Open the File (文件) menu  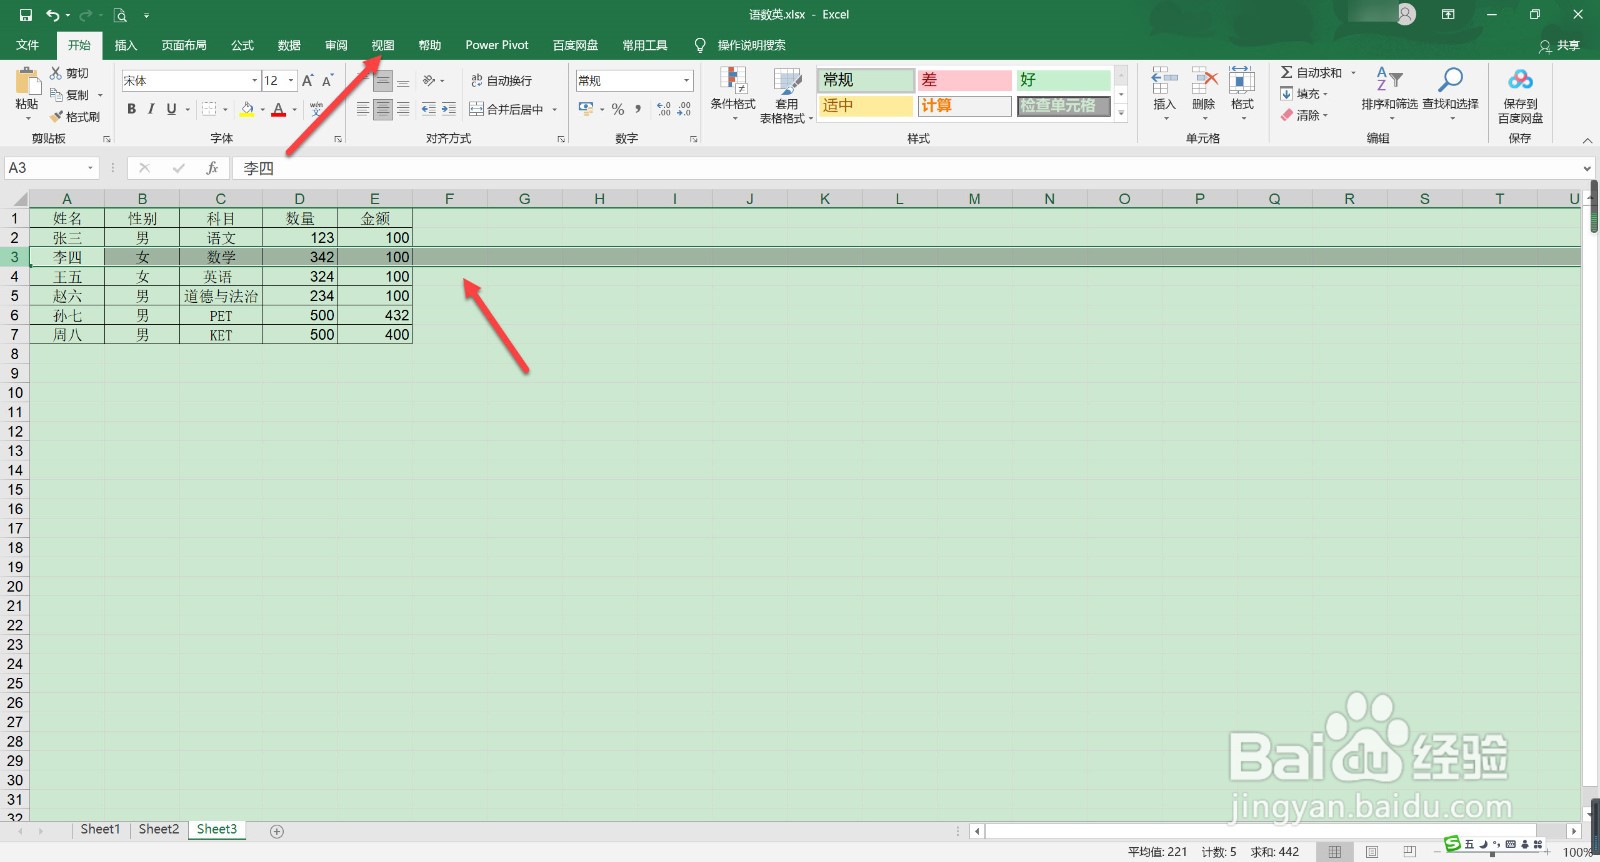tap(28, 45)
